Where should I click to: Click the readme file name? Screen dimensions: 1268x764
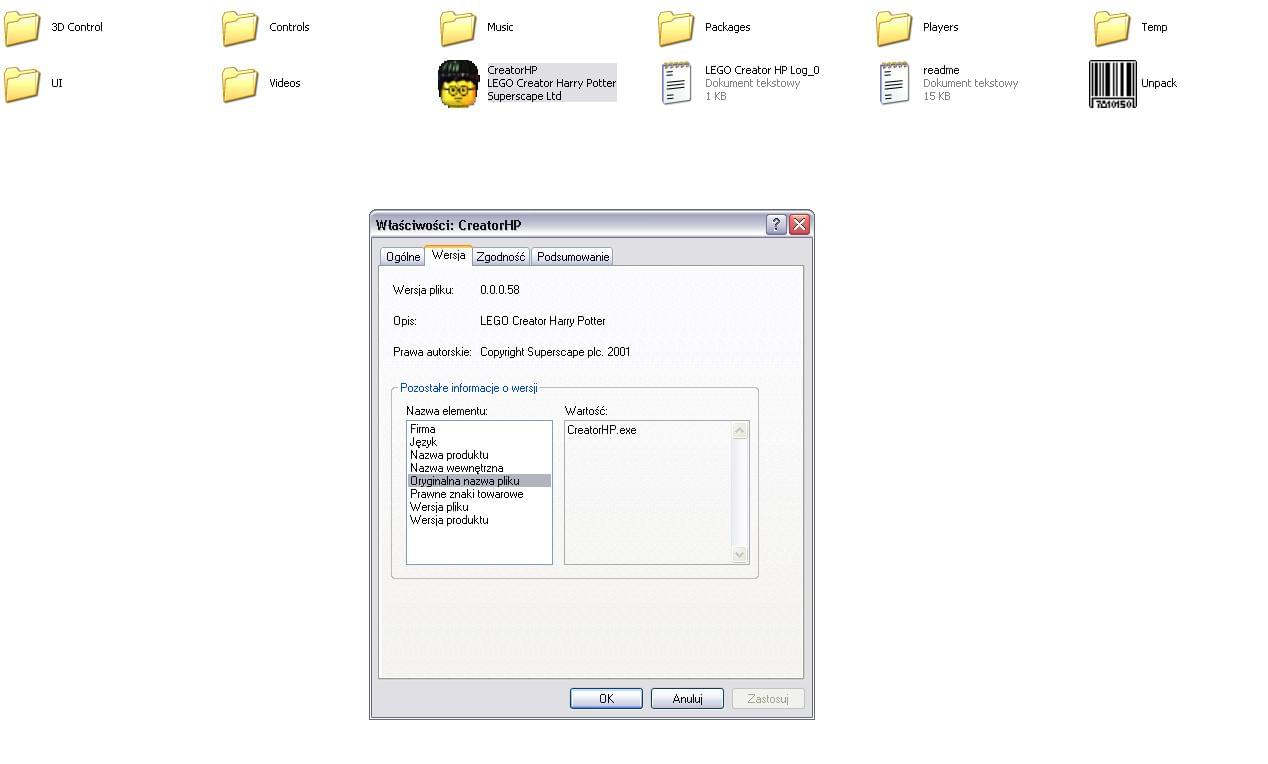click(941, 70)
